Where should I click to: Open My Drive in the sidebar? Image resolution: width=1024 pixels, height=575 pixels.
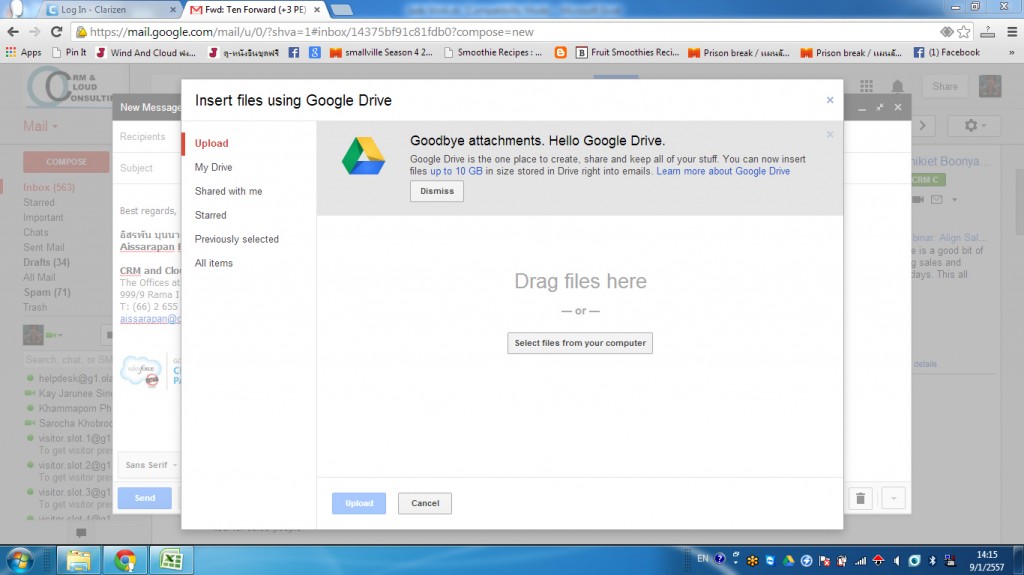213,167
